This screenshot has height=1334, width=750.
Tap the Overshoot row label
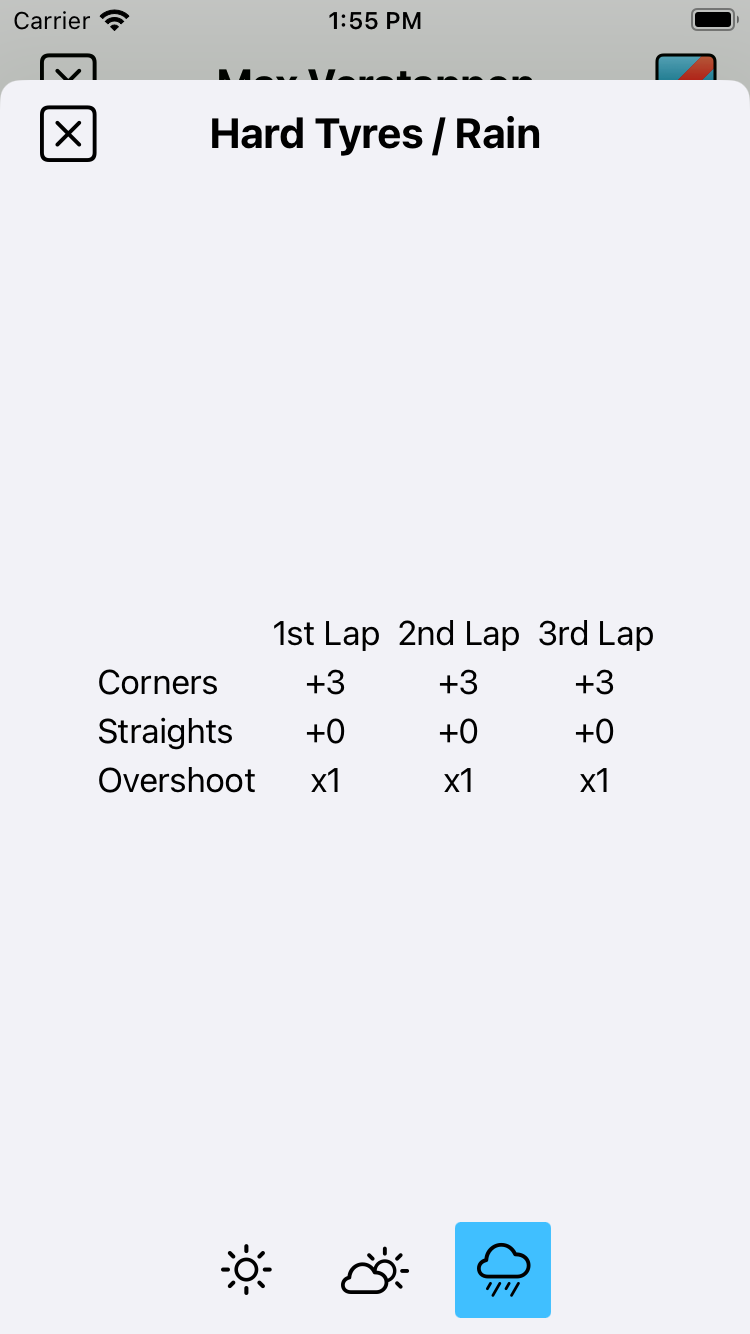pyautogui.click(x=177, y=781)
